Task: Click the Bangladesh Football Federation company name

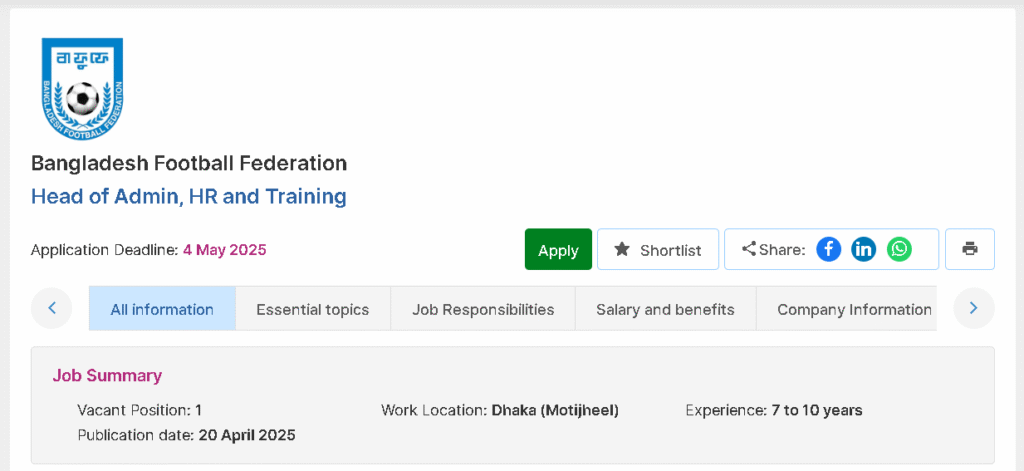Action: 189,163
